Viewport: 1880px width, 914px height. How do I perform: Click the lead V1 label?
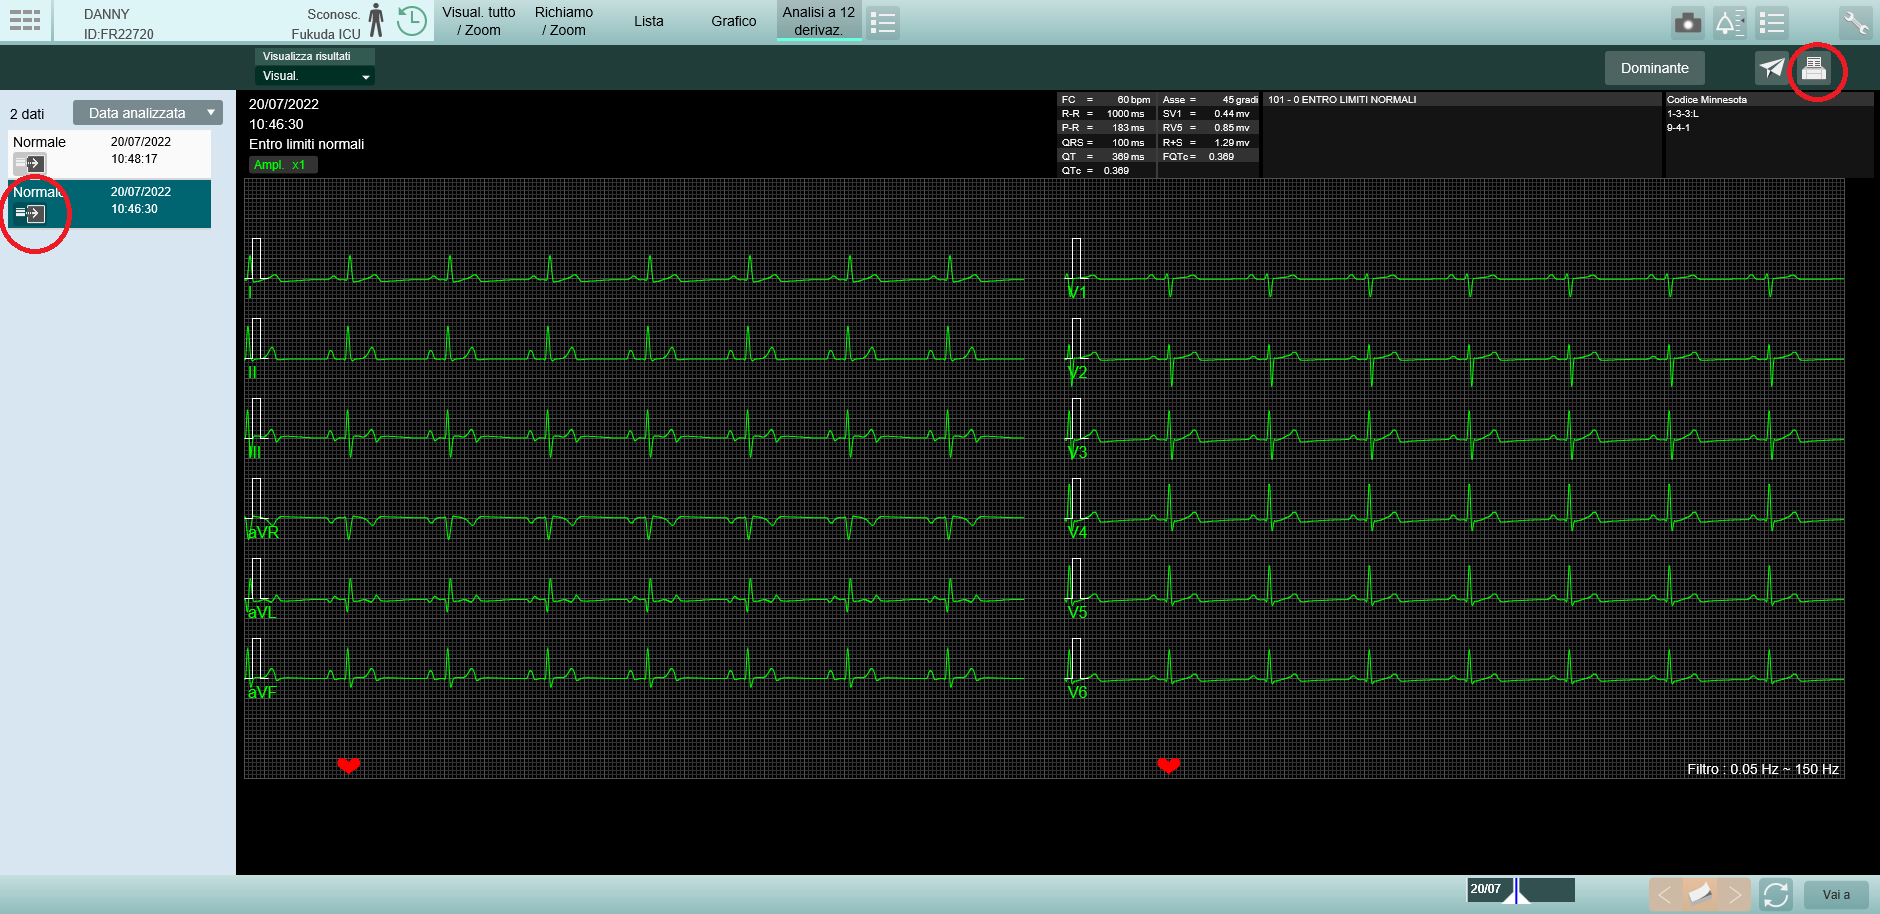coord(1077,292)
